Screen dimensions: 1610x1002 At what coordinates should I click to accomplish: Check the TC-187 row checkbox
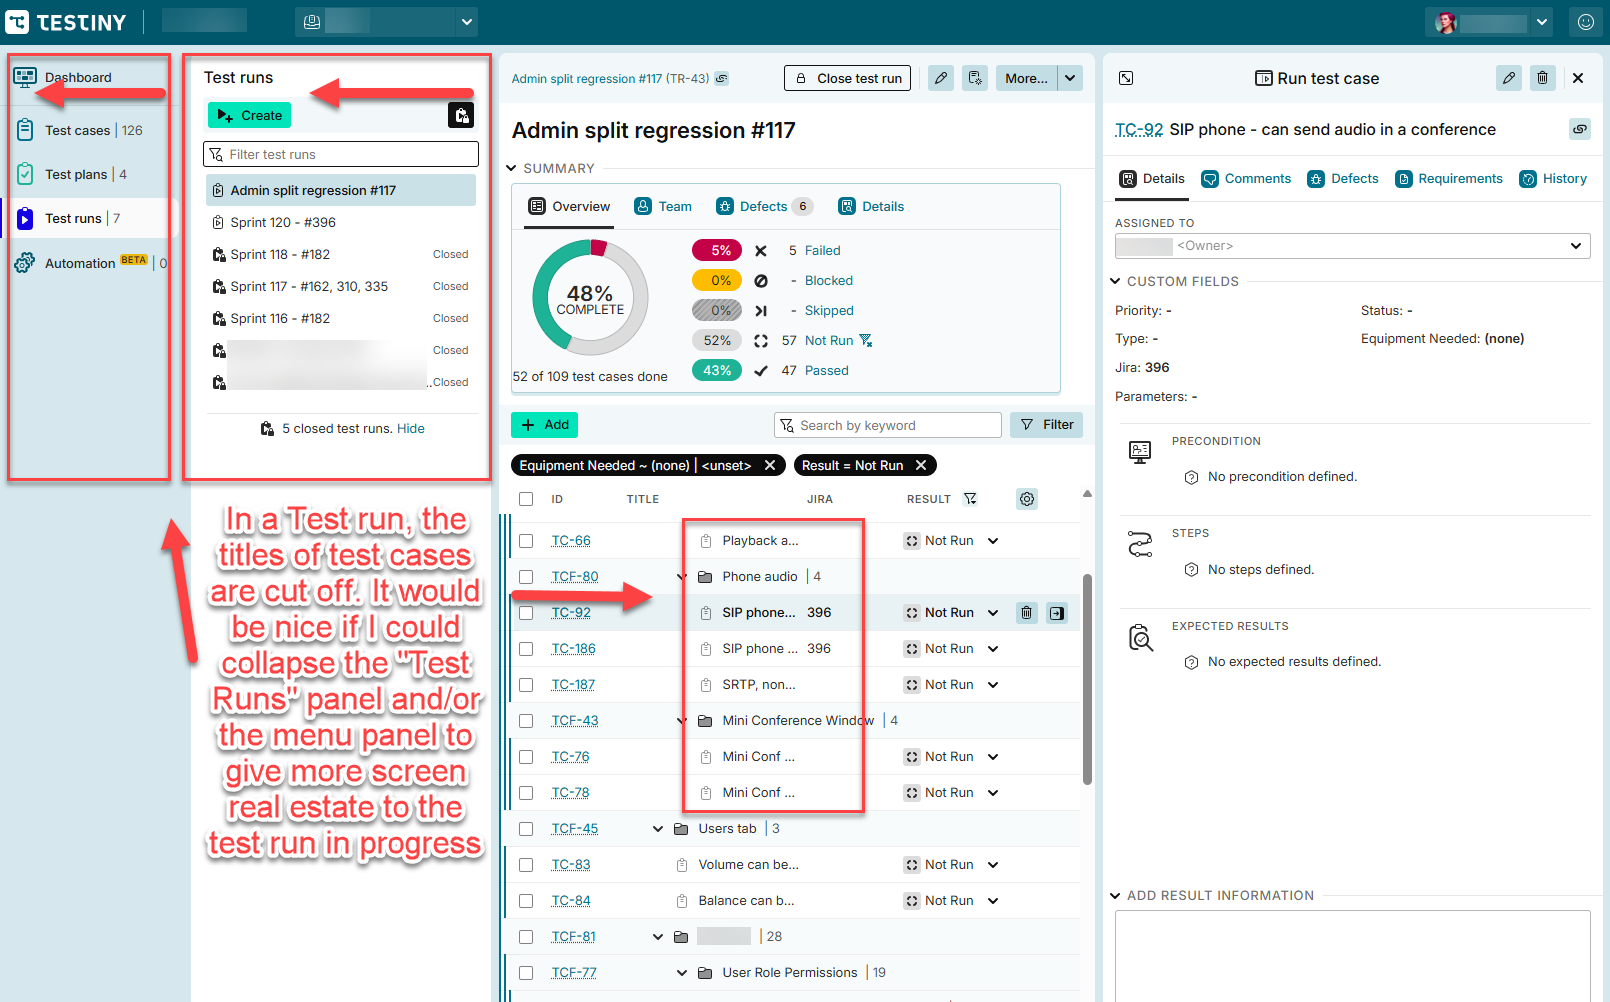pos(526,685)
